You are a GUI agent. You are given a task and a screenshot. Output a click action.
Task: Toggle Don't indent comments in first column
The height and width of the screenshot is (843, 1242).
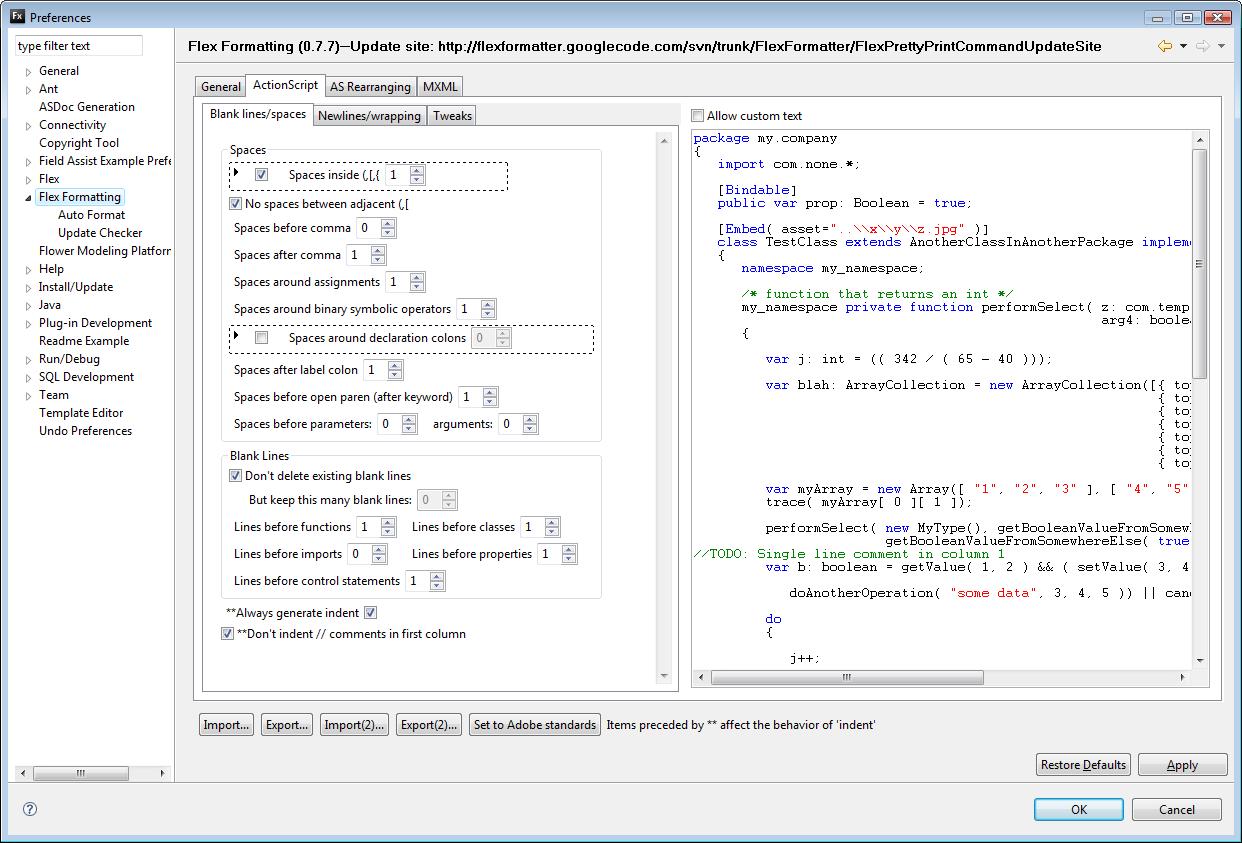[x=227, y=634]
